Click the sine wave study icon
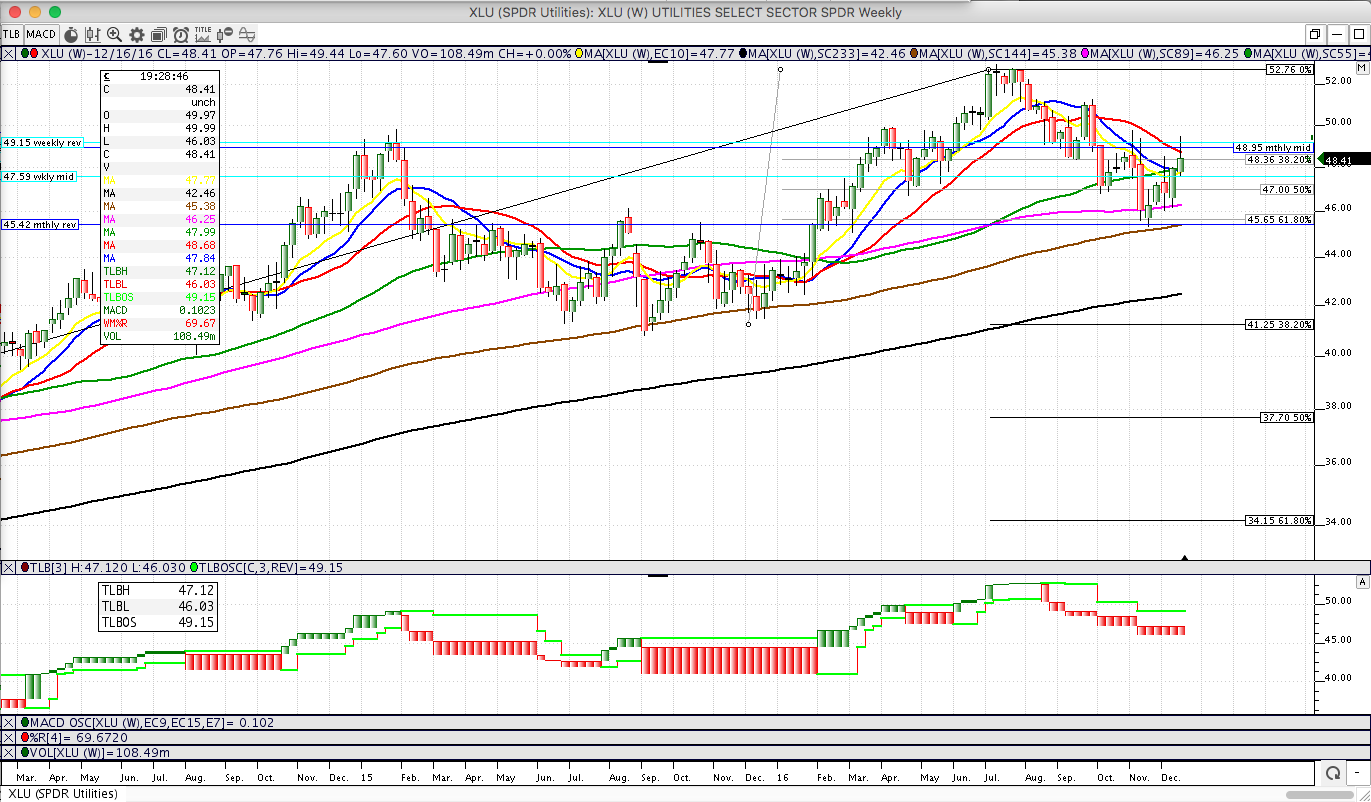The width and height of the screenshot is (1371, 802). click(x=246, y=34)
